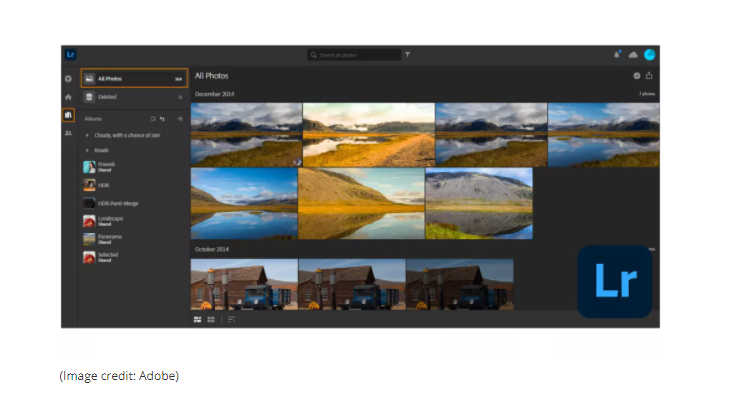Open the sort order menu in bottom bar

(231, 319)
